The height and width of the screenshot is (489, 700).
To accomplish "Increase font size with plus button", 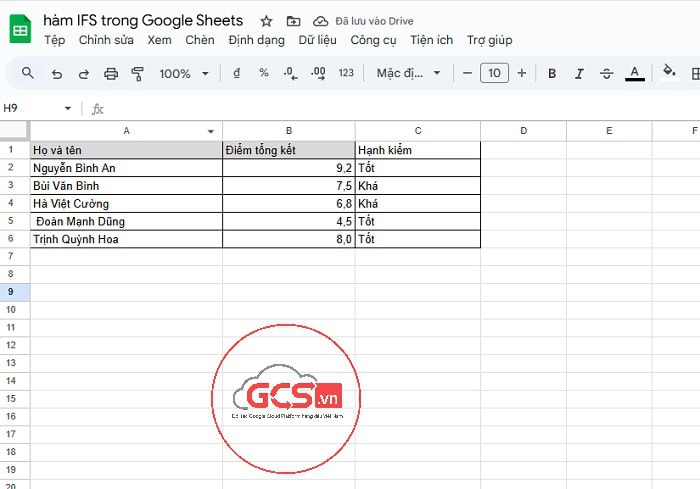I will 521,73.
